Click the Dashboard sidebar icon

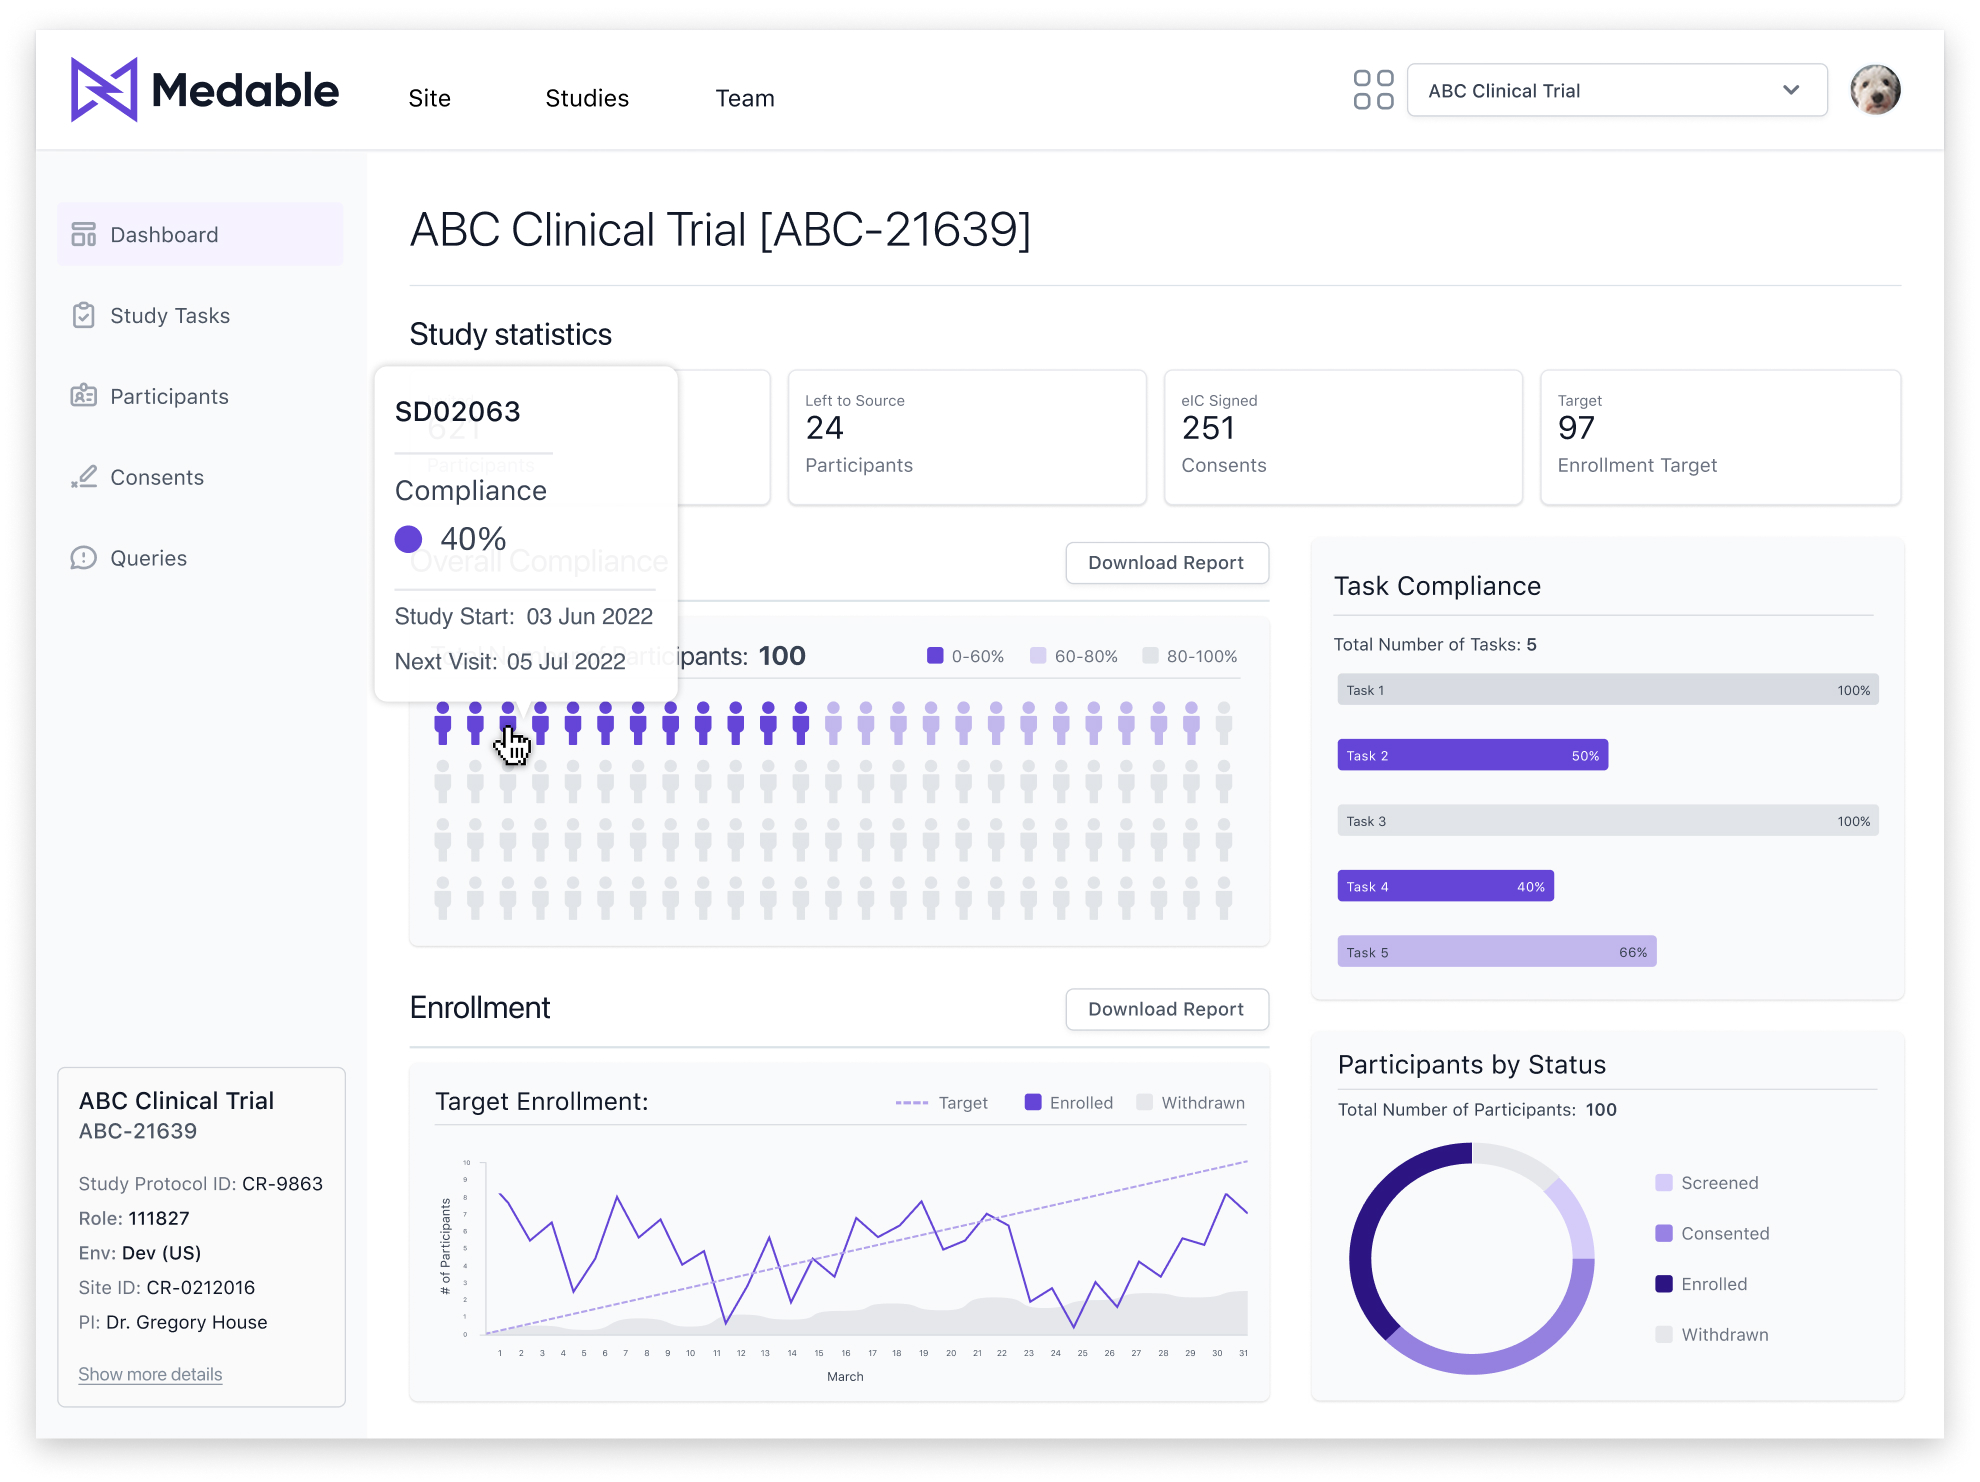click(84, 234)
